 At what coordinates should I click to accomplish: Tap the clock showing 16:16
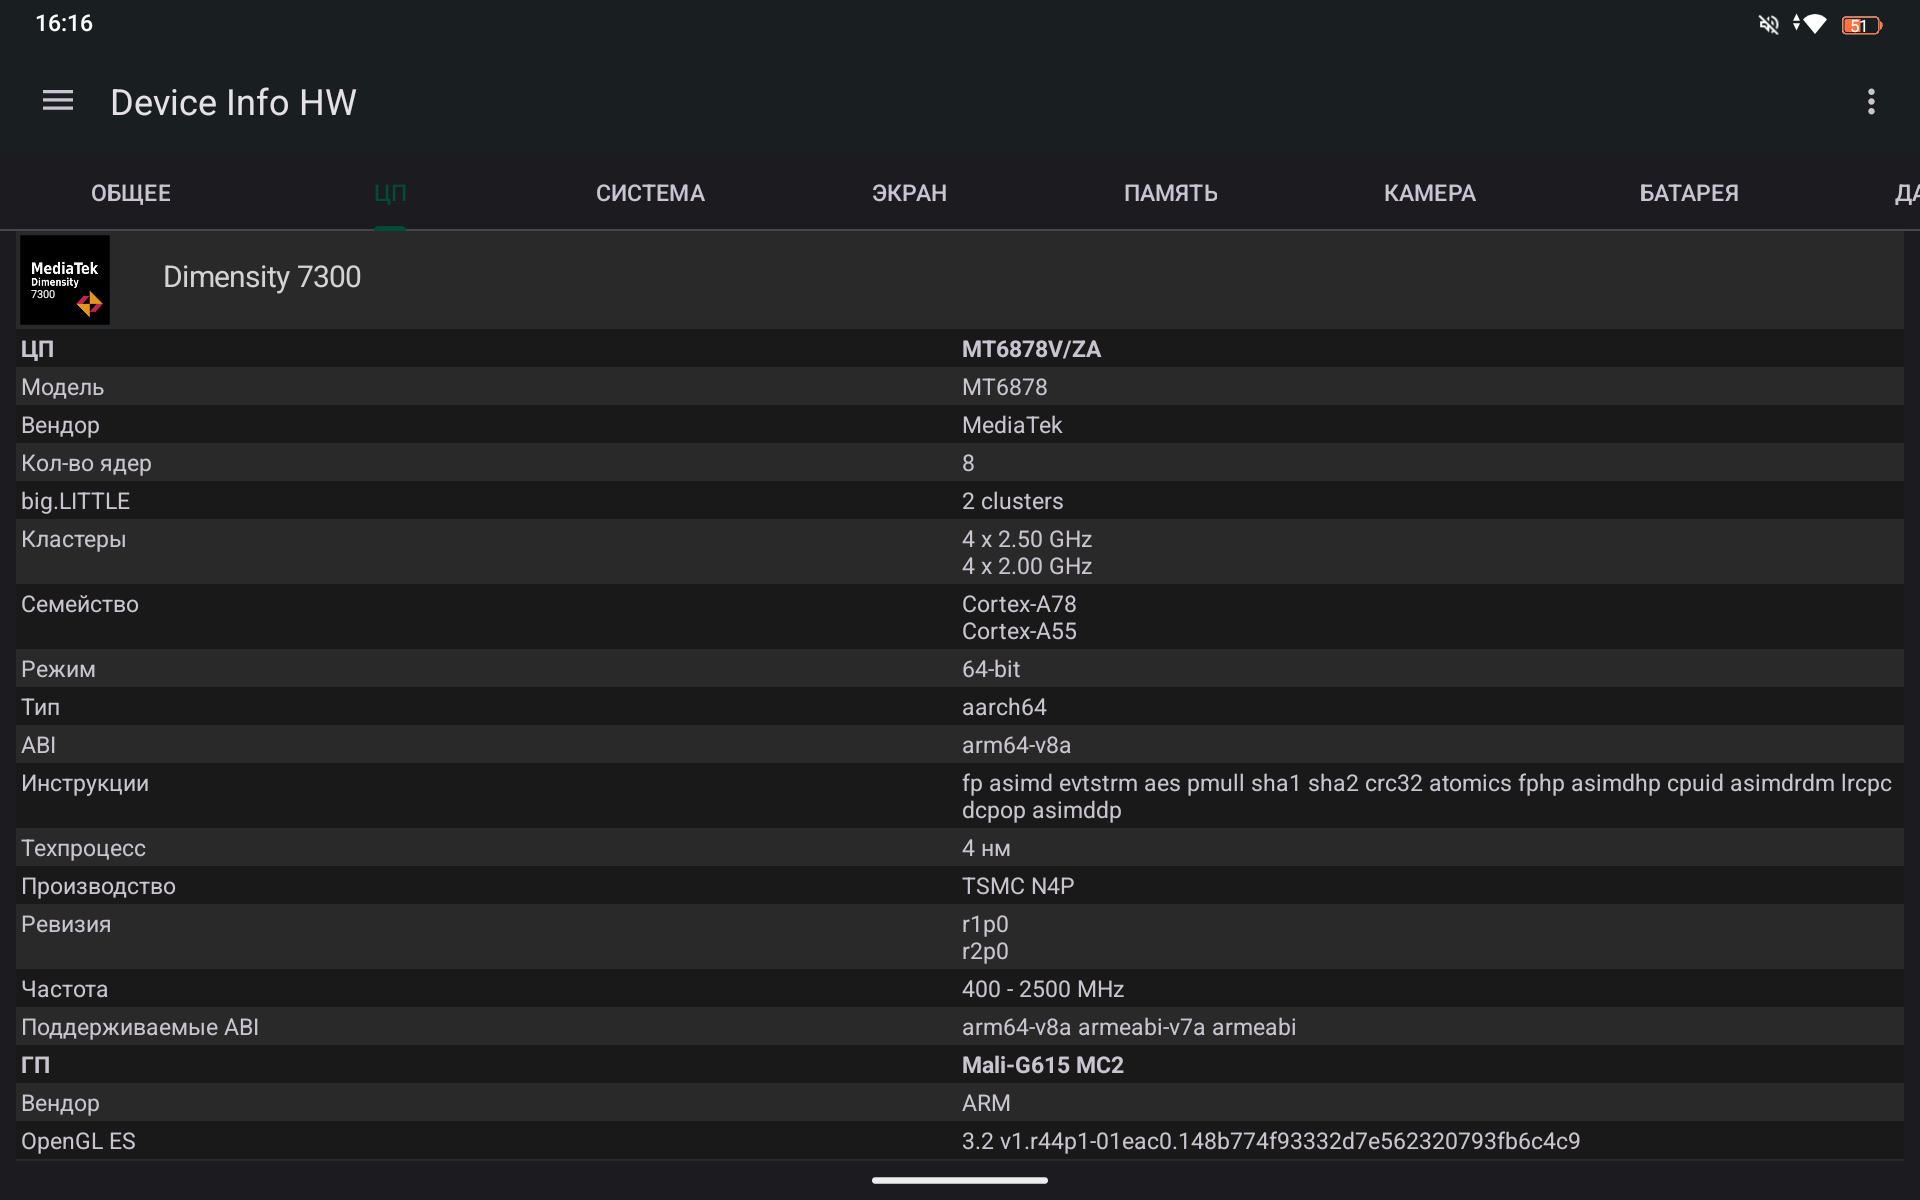point(64,24)
